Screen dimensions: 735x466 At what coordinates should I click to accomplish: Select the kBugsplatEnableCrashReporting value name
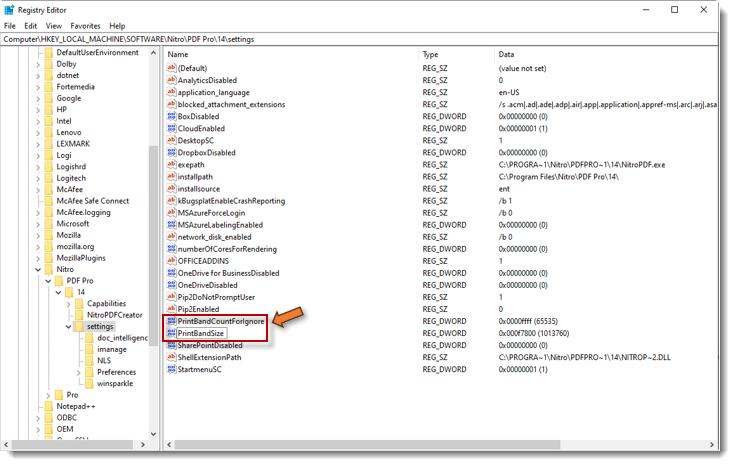(231, 201)
